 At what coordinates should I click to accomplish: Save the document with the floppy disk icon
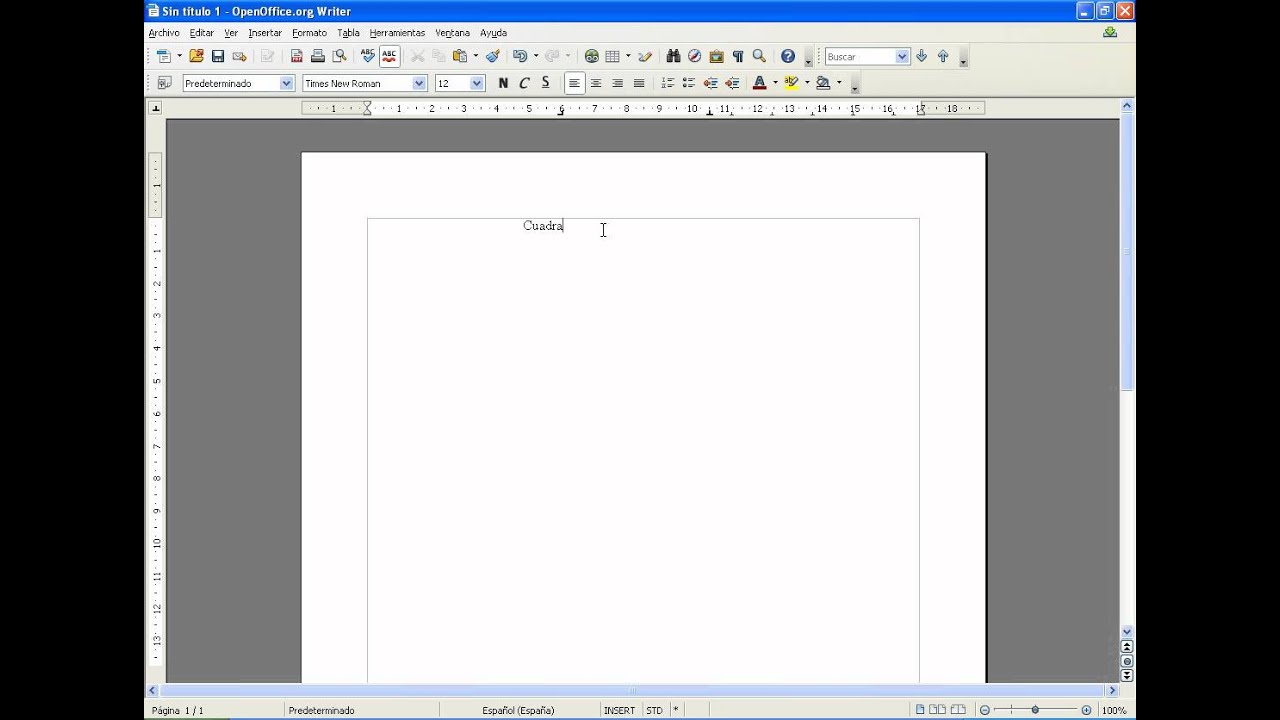pos(218,57)
